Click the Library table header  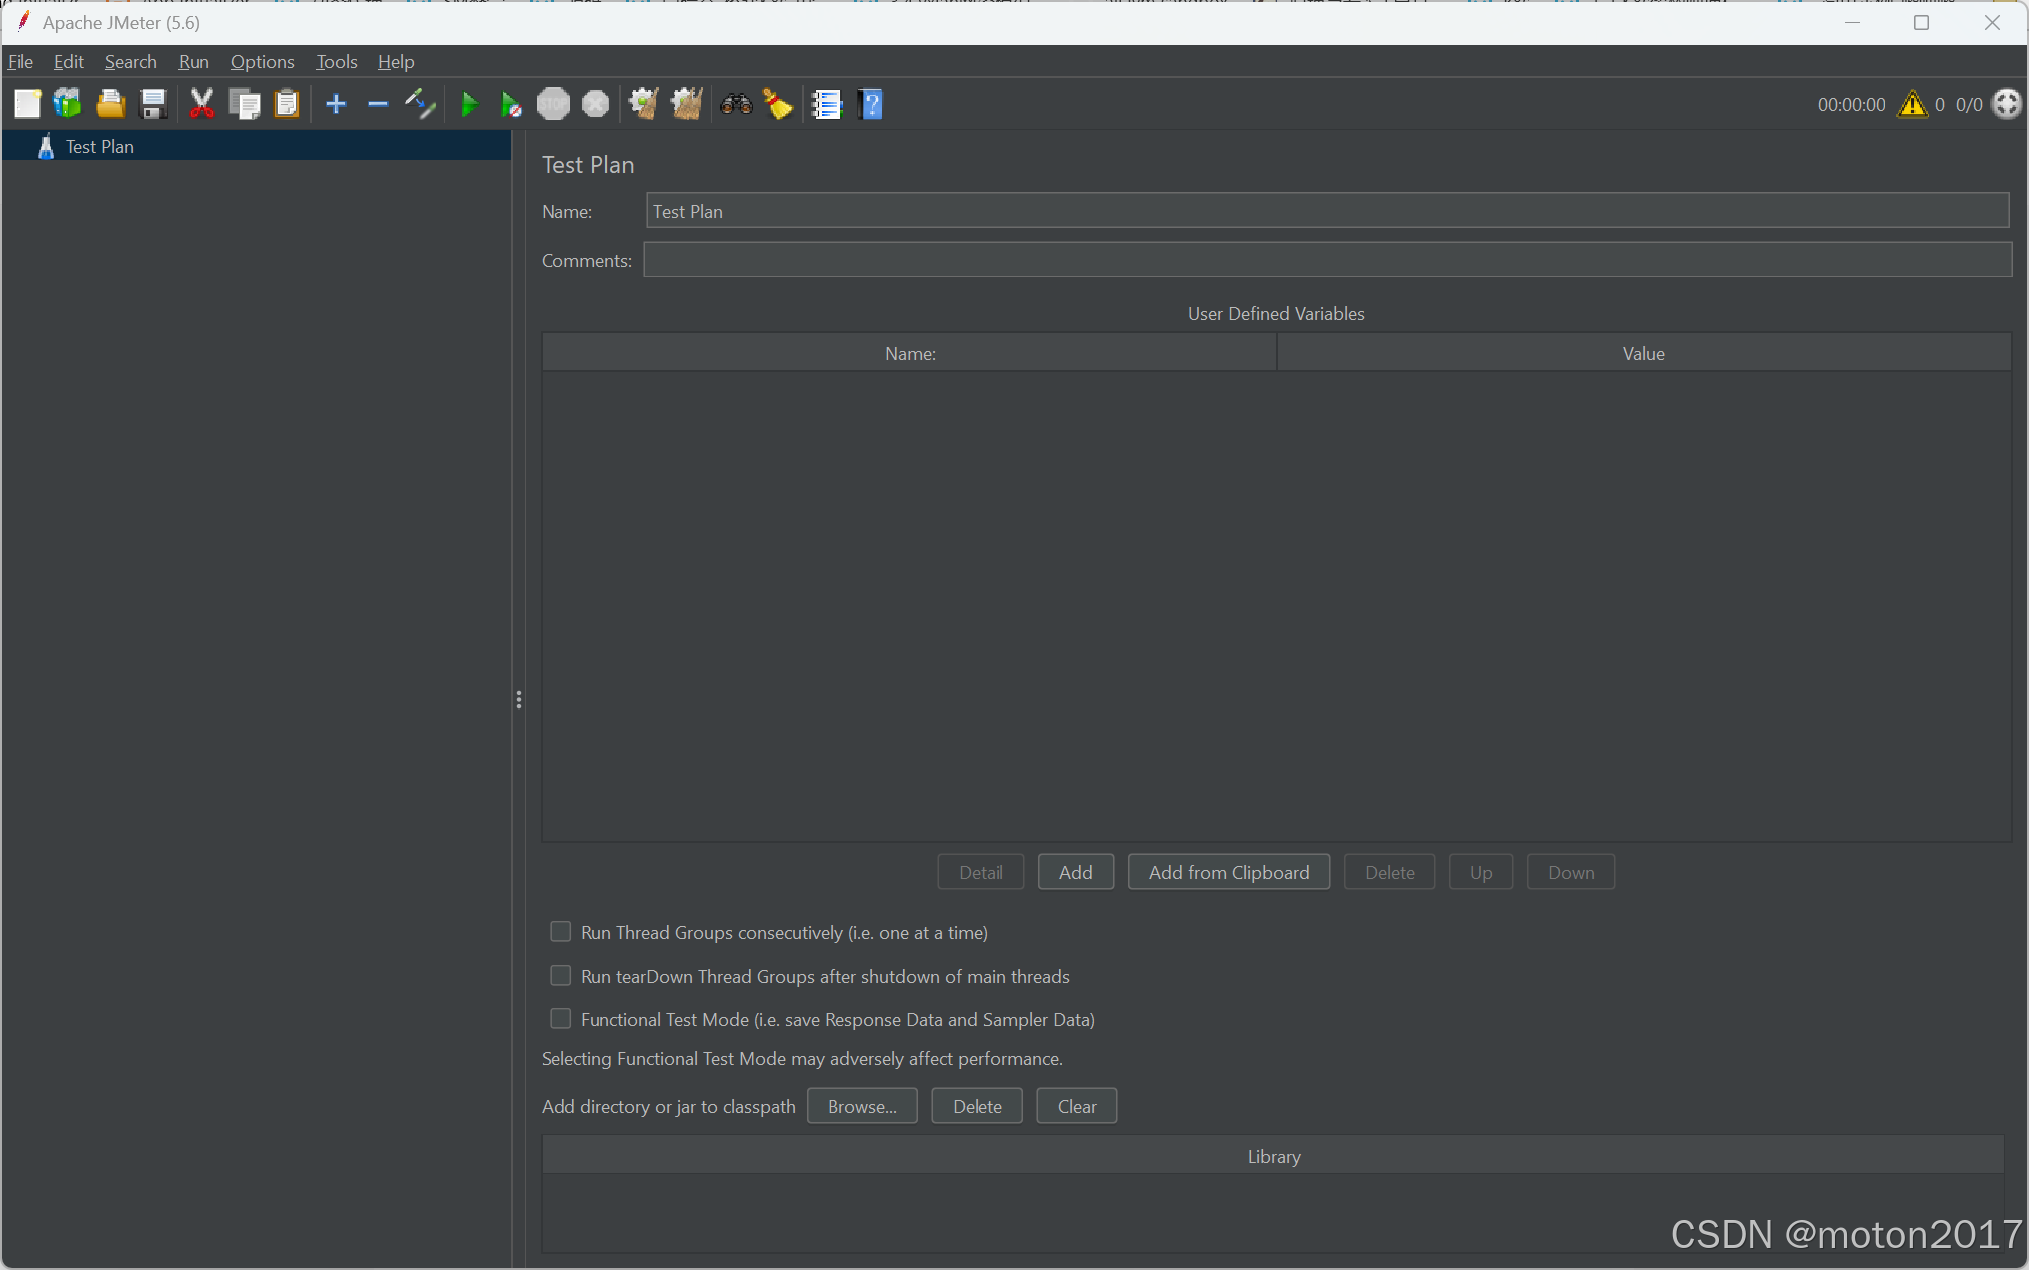(1273, 1156)
